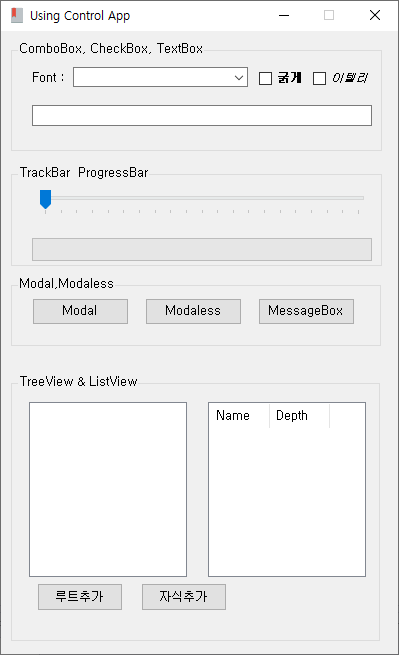Click the Modaless button

193,311
